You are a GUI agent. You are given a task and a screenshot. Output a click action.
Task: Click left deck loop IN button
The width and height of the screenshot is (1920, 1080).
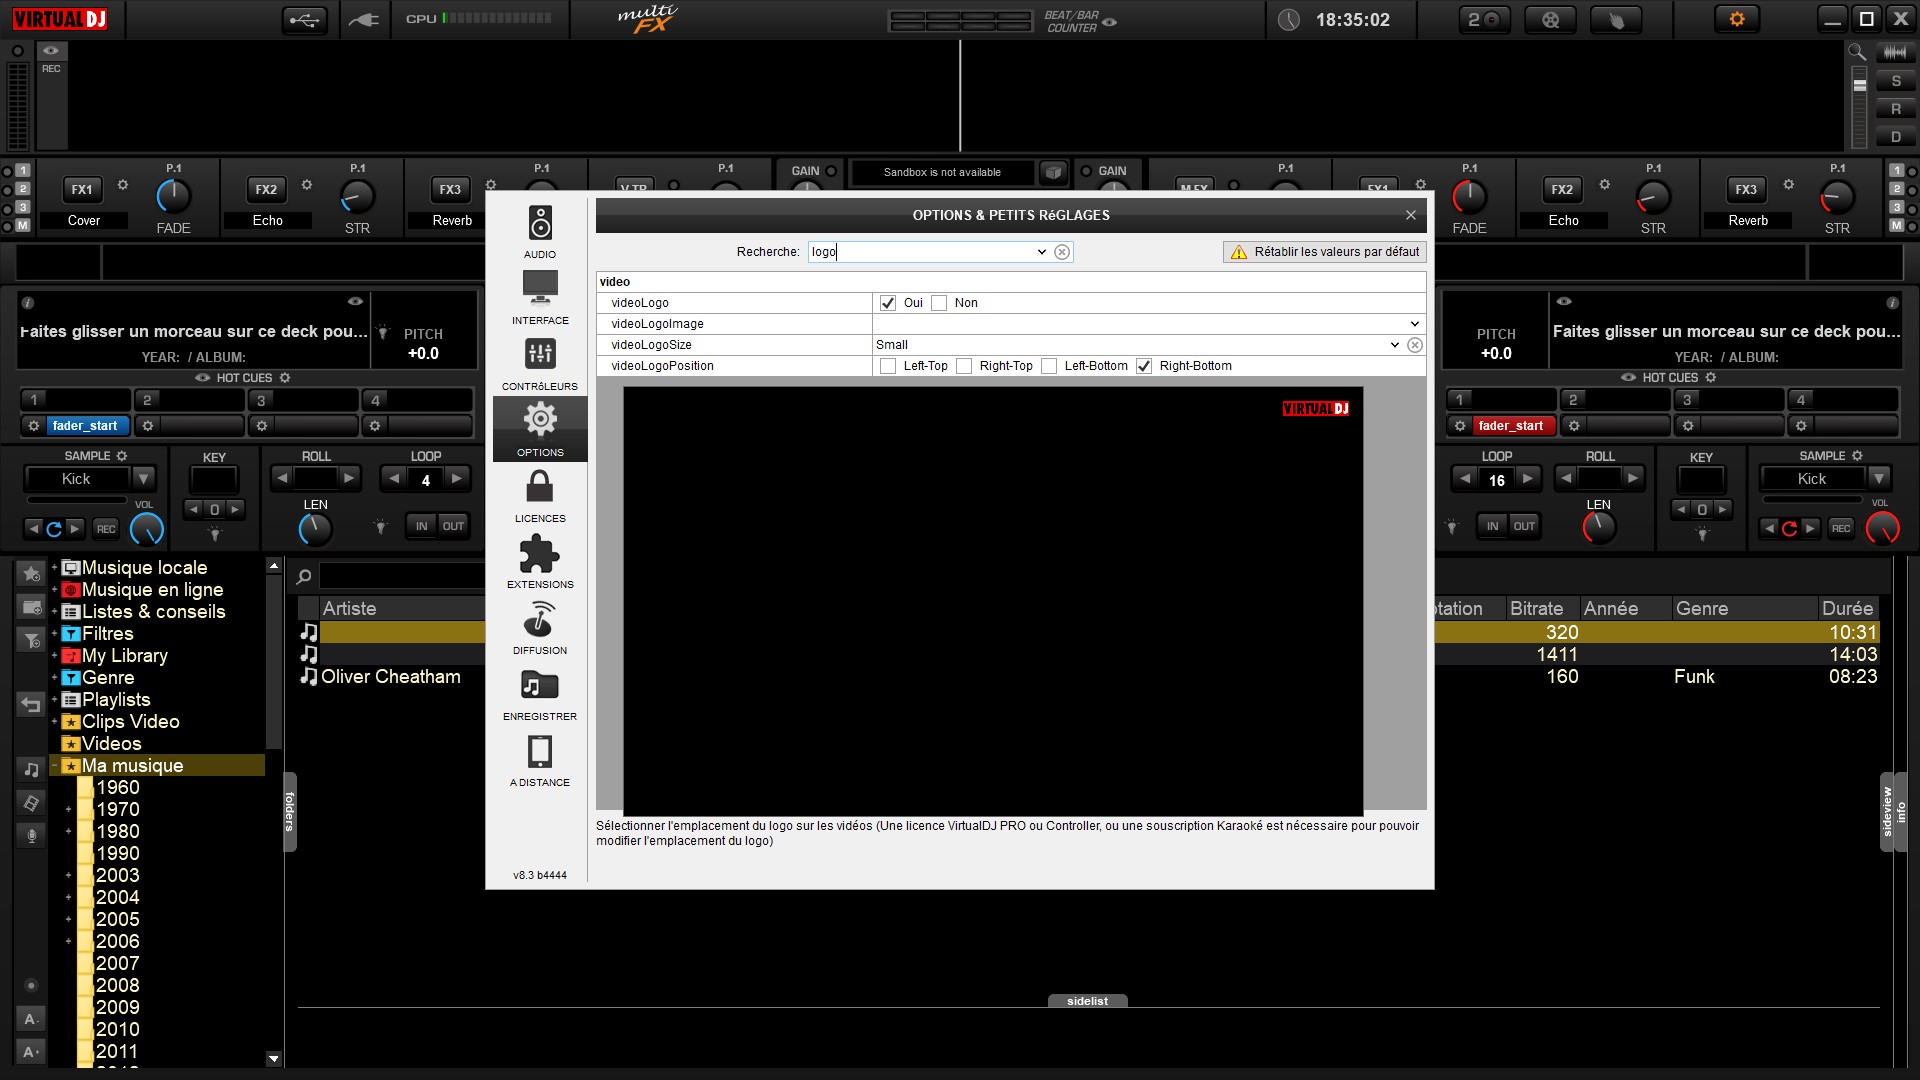point(421,526)
